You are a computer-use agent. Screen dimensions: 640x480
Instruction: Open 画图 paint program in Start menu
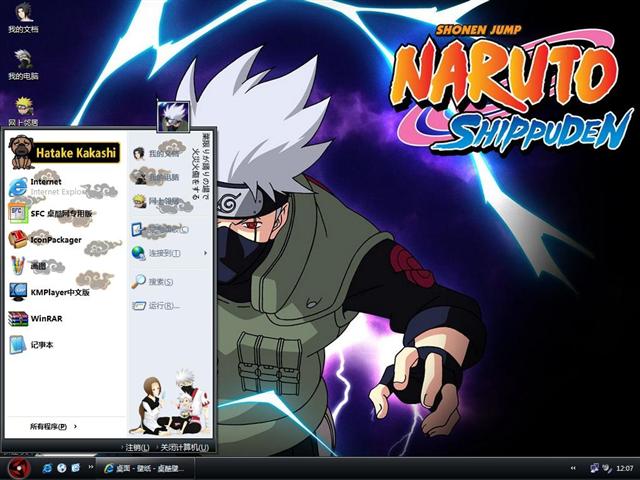28,266
